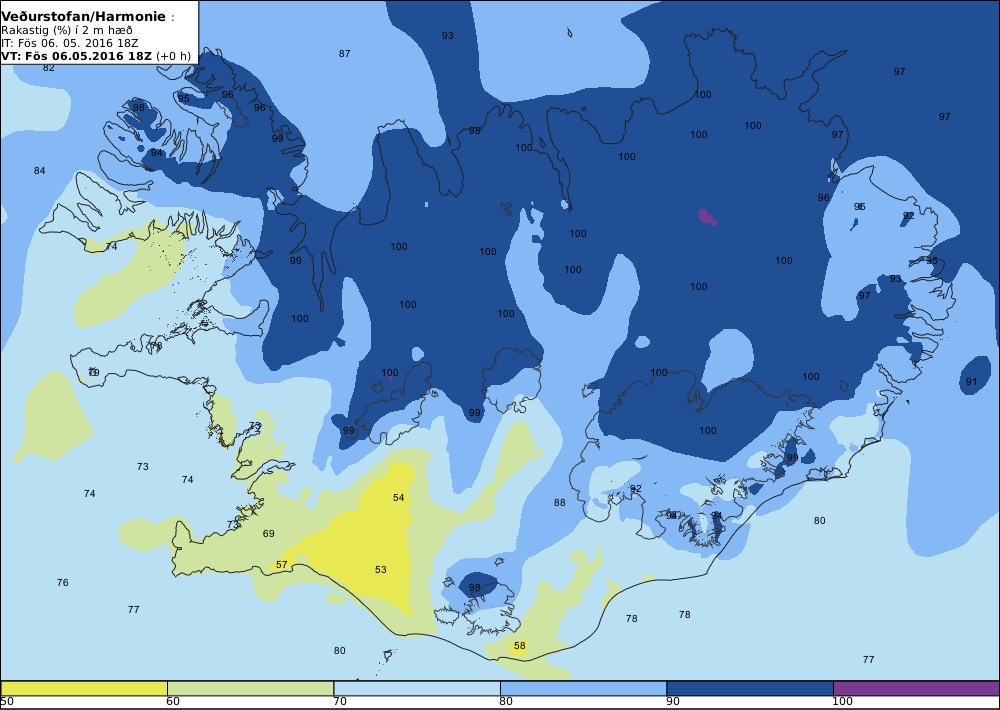Image resolution: width=1000 pixels, height=710 pixels.
Task: Pick the bright yellow 50–60 legend swatch
Action: [84, 688]
